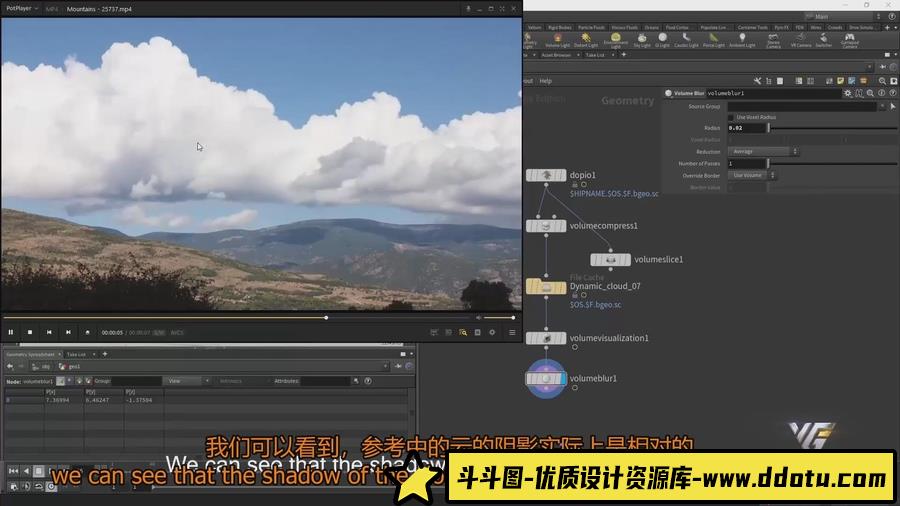Viewport: 900px width, 506px height.
Task: Switch to the Geometry Spreadsheet tab
Action: 30,355
